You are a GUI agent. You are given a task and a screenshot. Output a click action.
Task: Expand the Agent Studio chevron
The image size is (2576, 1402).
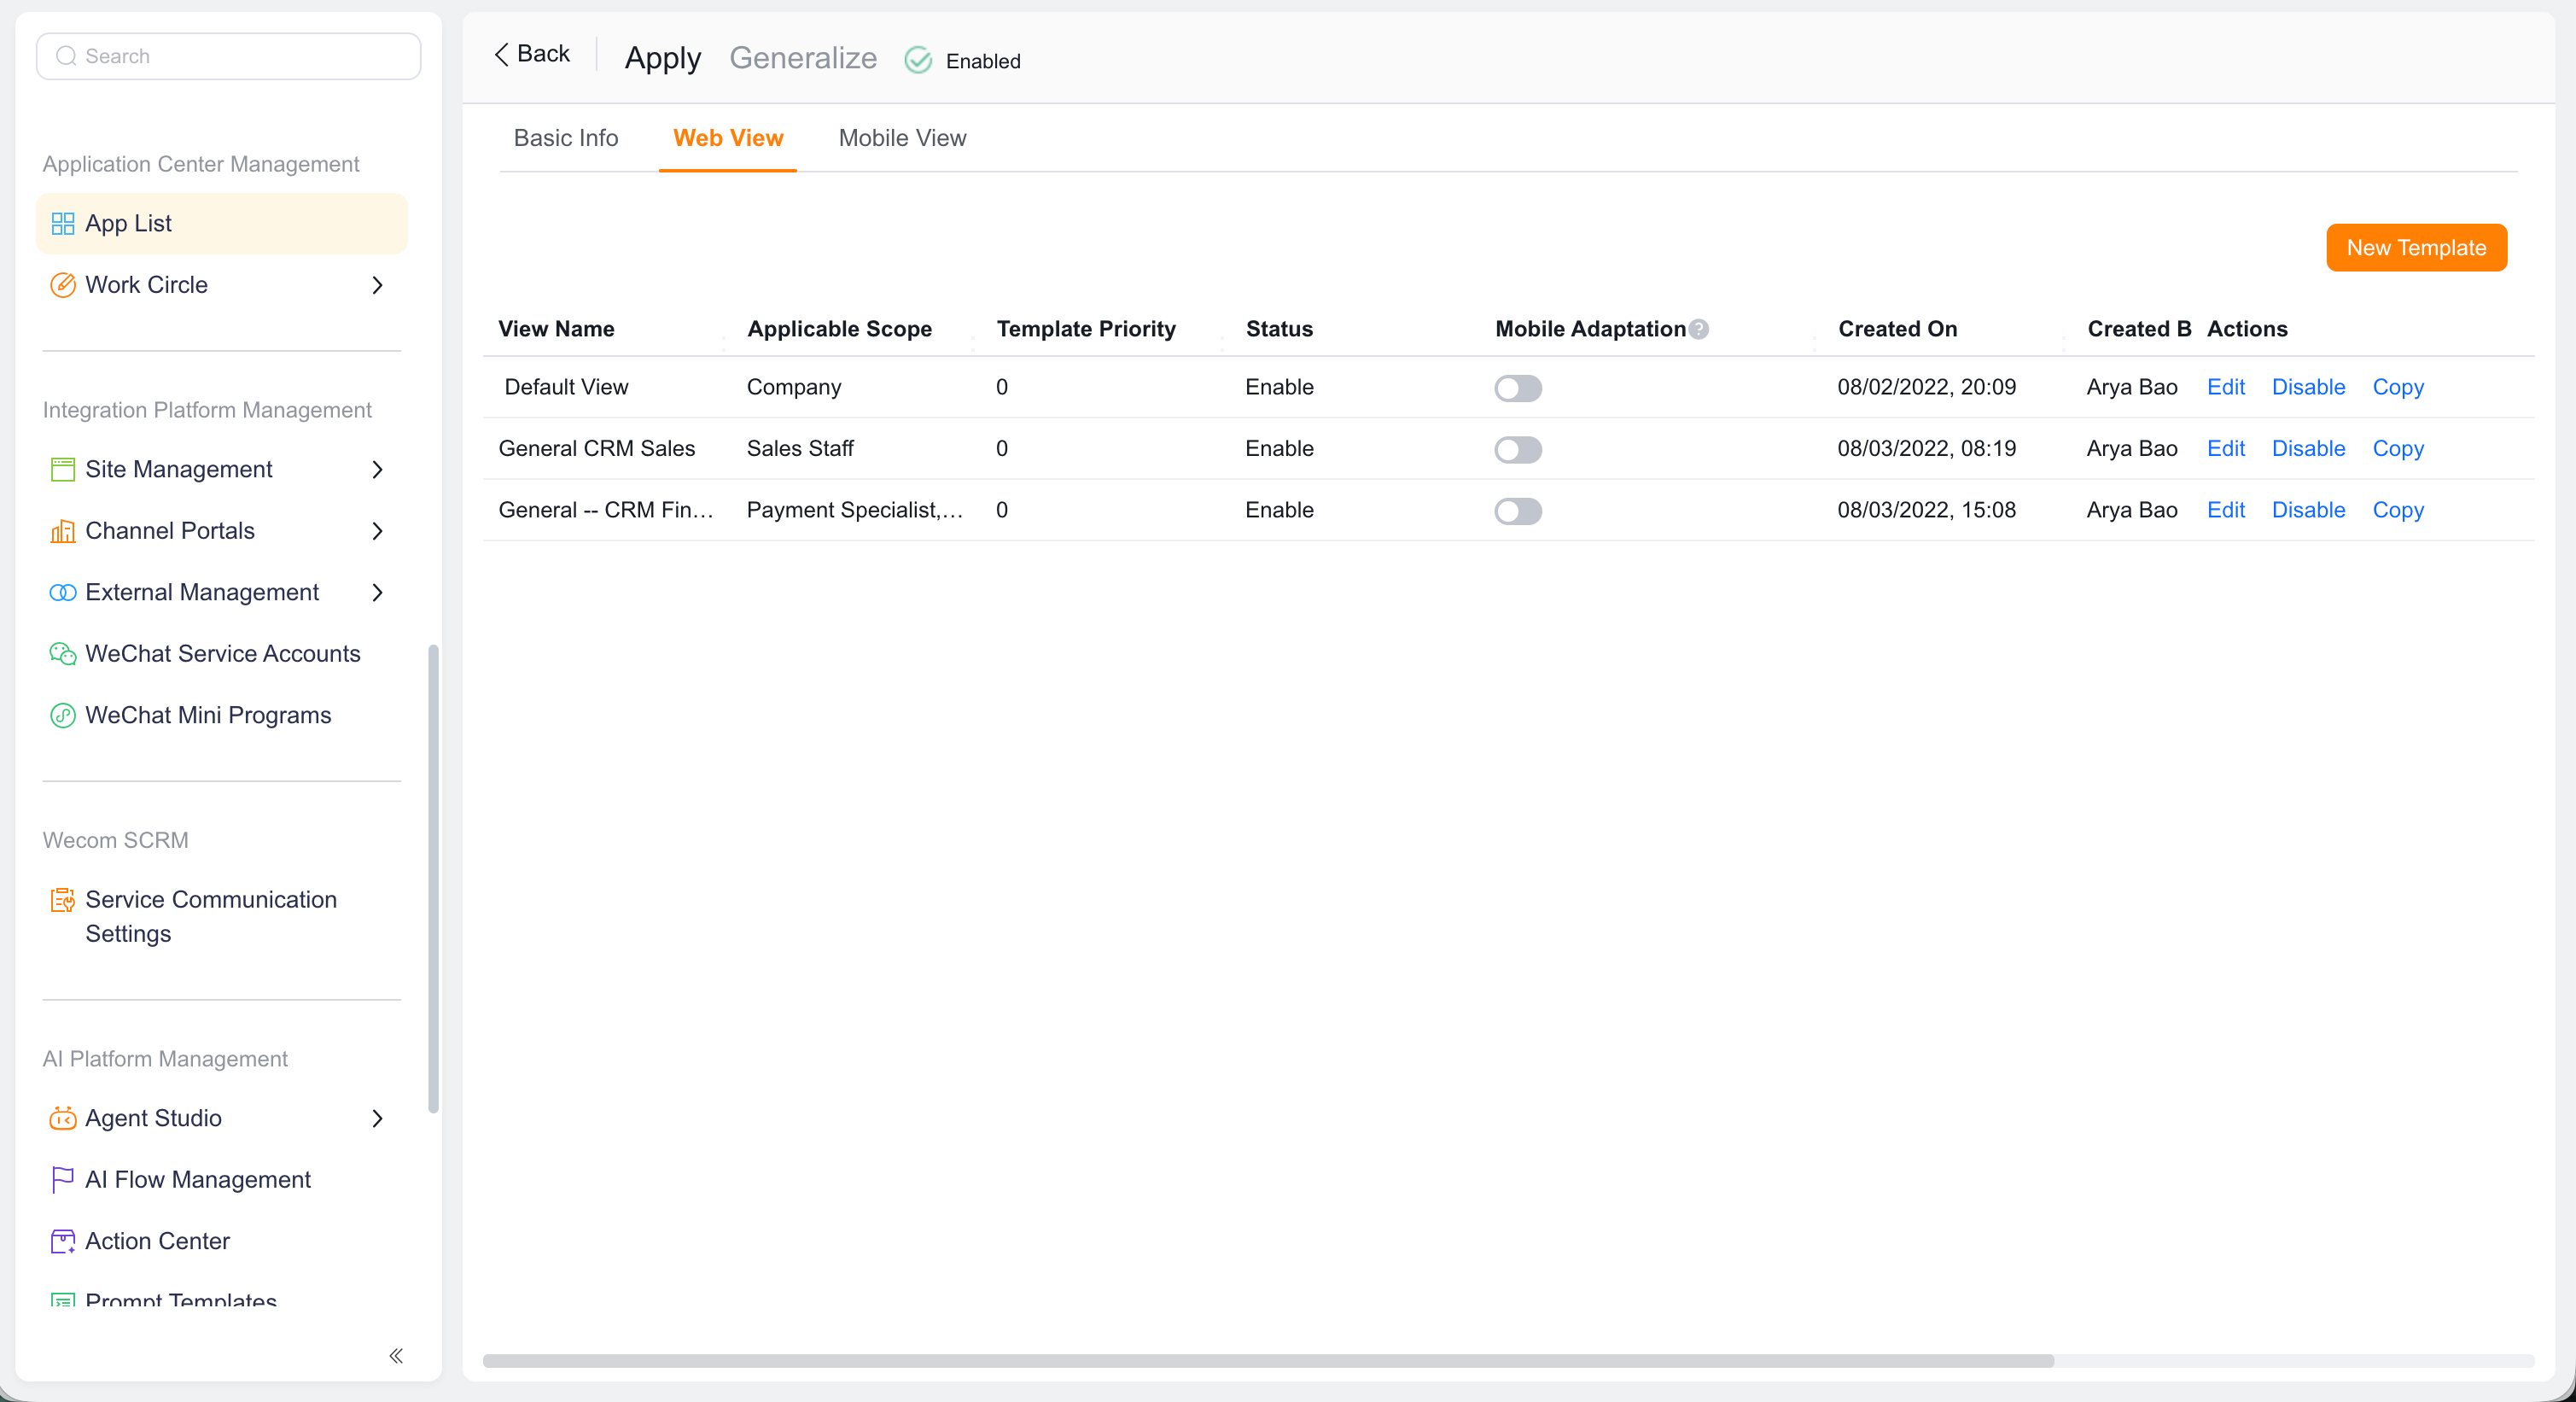(x=378, y=1118)
